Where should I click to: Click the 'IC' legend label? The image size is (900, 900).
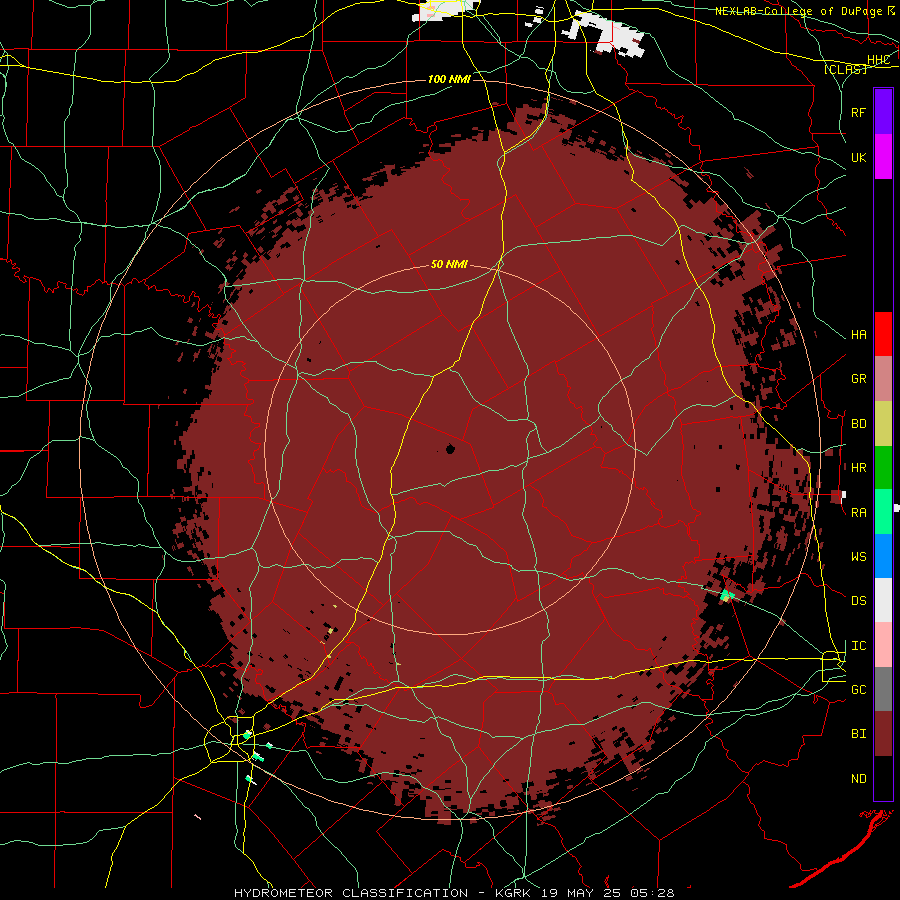[859, 645]
